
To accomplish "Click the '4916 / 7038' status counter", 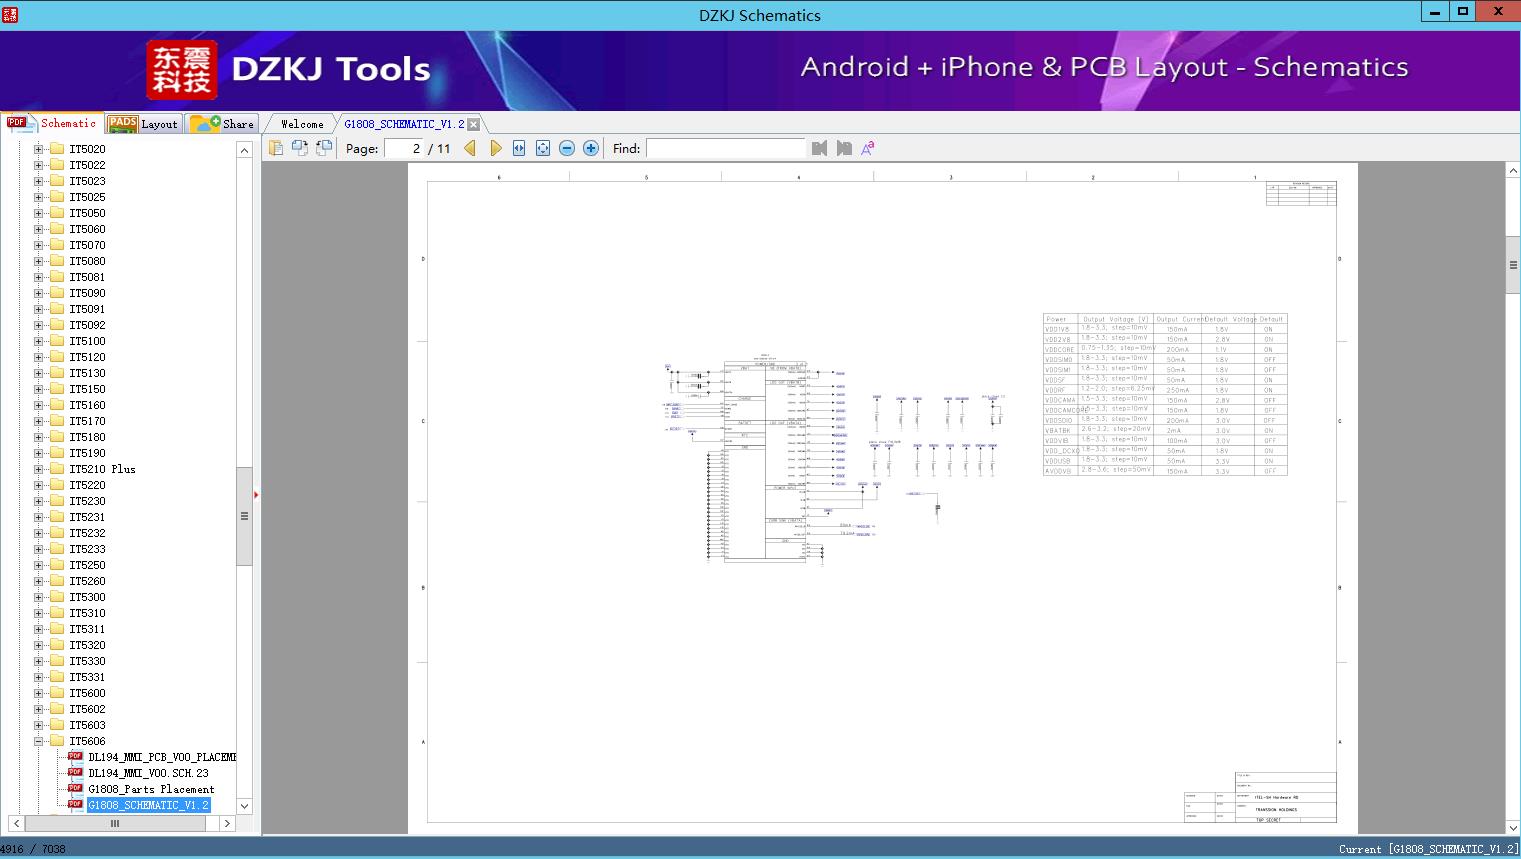I will (x=33, y=849).
